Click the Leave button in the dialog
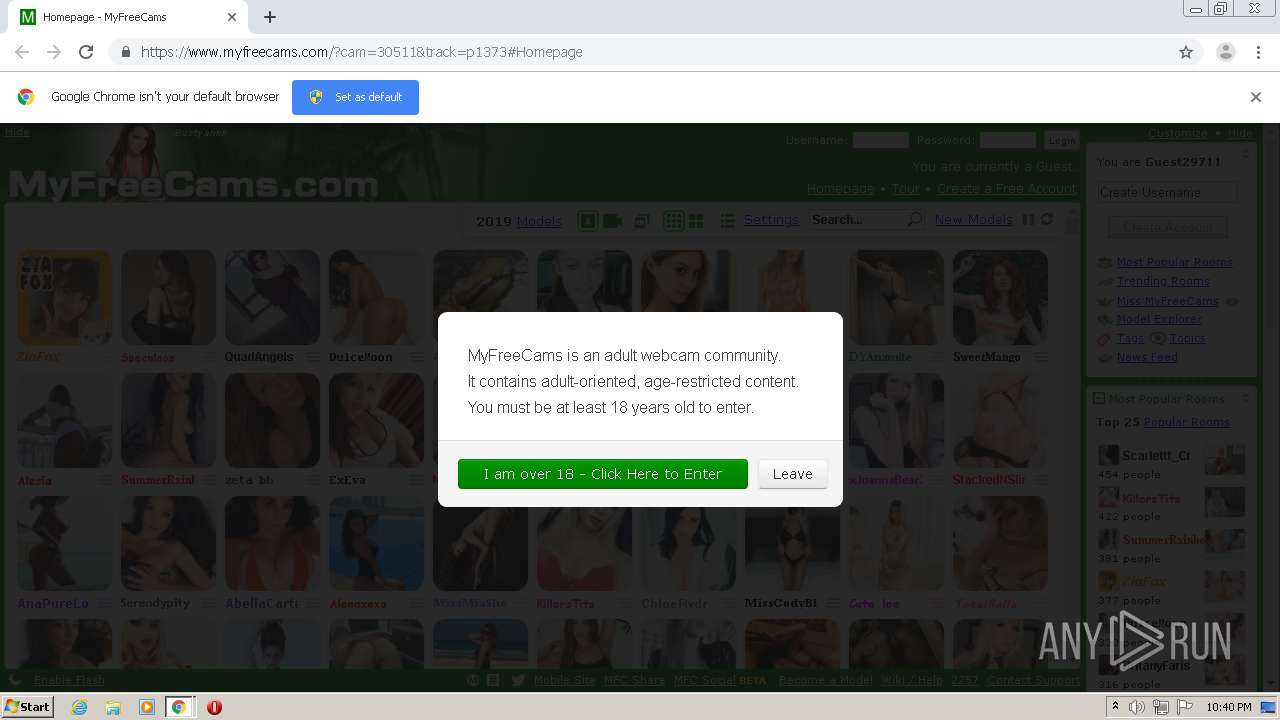This screenshot has width=1280, height=720. pyautogui.click(x=792, y=474)
